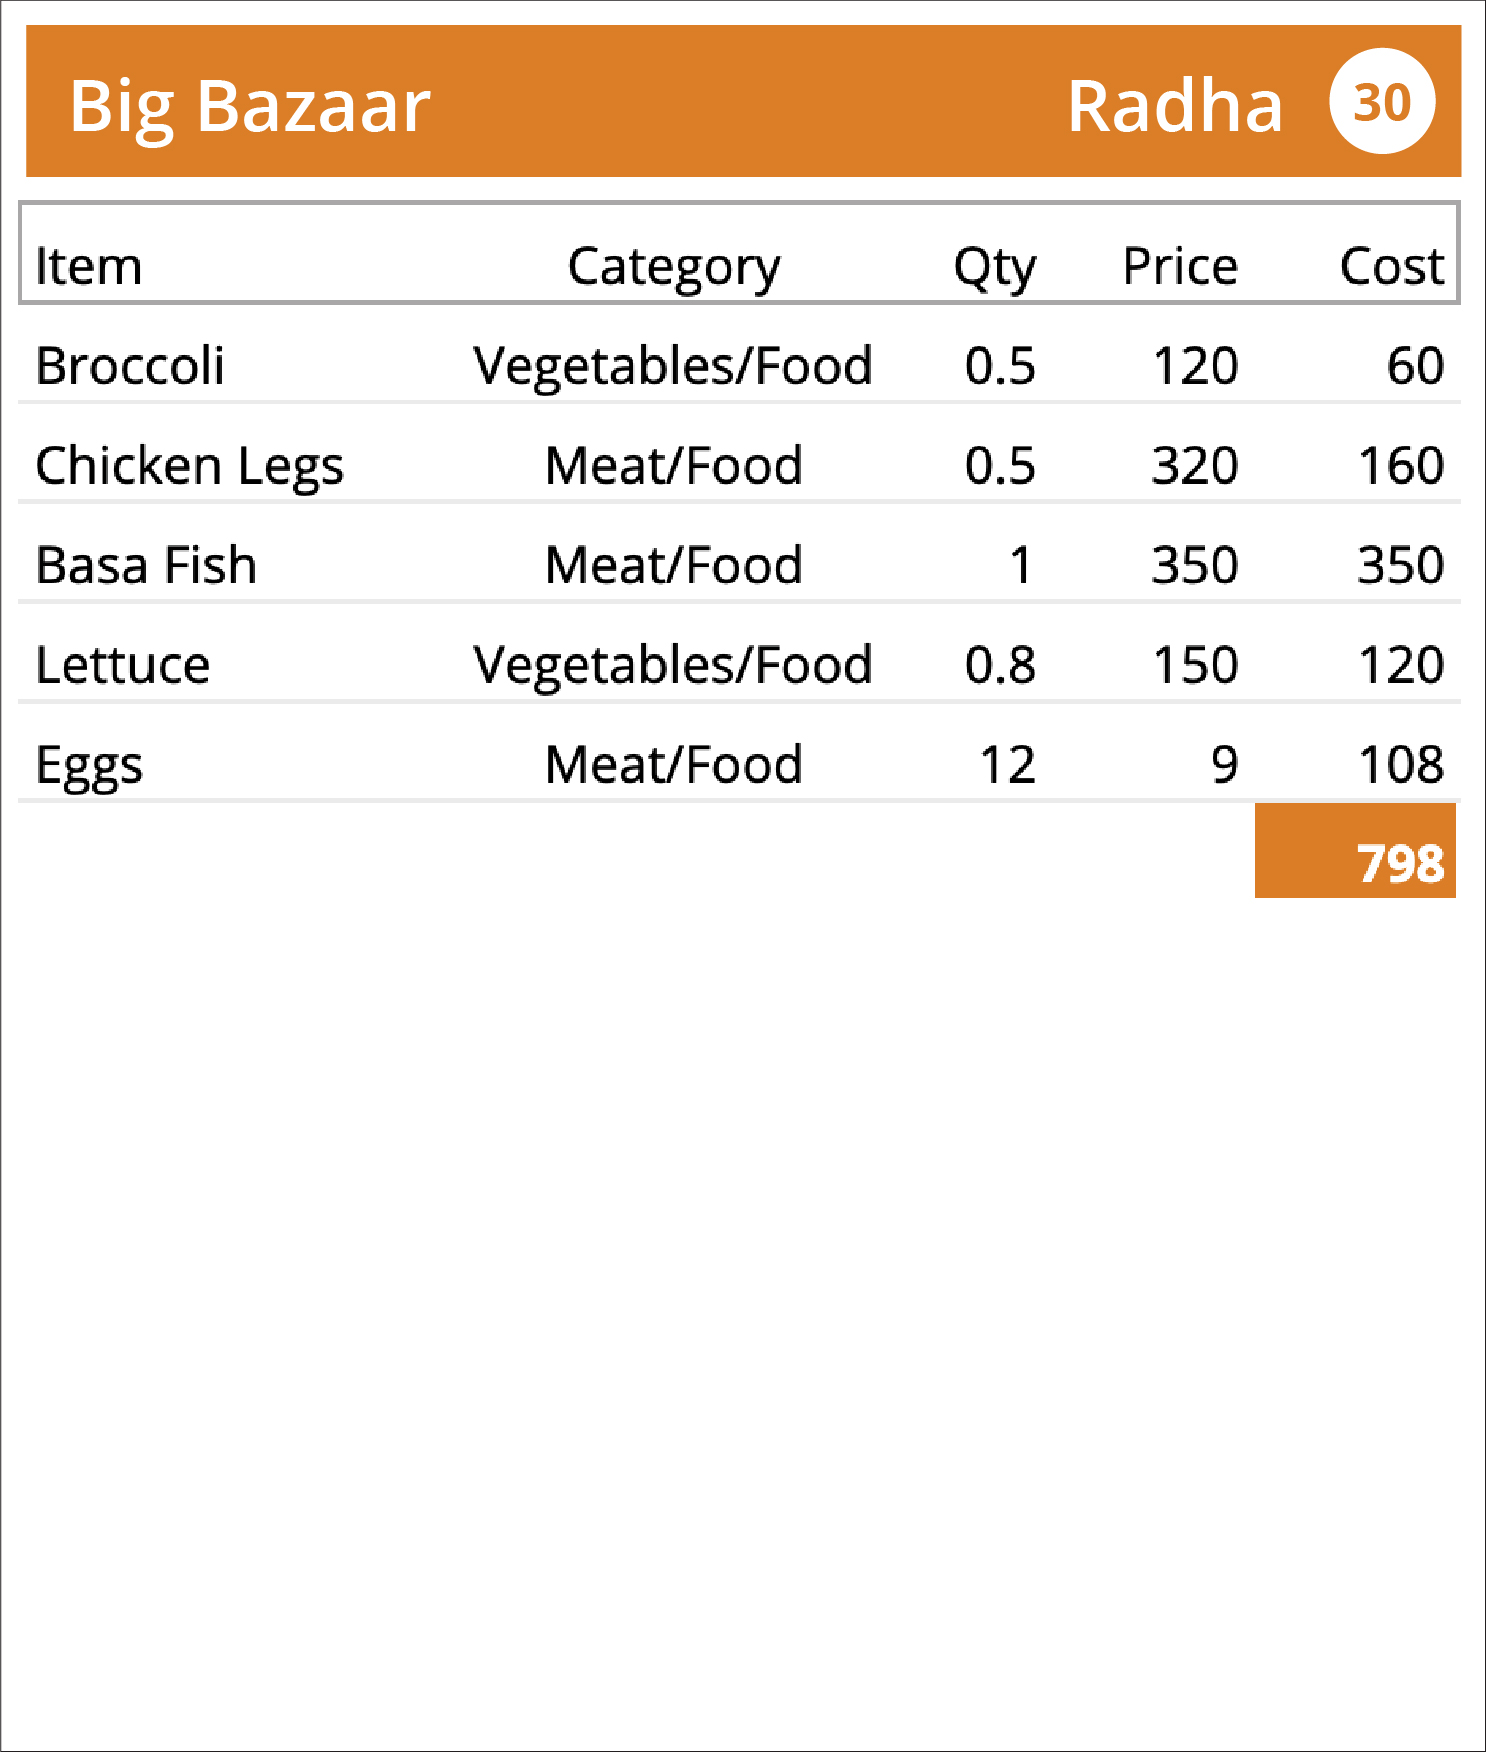Screen dimensions: 1486x1752
Task: Sort by the Category column header
Action: coord(673,268)
